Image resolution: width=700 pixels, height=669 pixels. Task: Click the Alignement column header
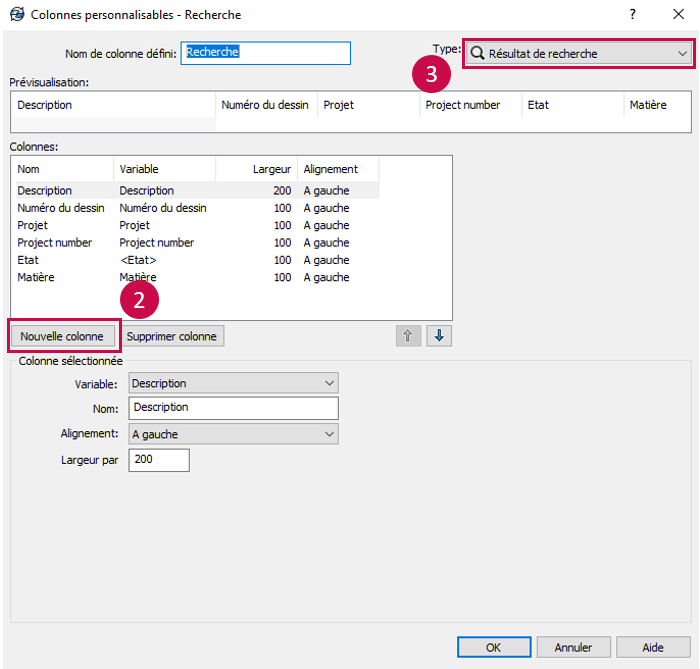(x=338, y=169)
